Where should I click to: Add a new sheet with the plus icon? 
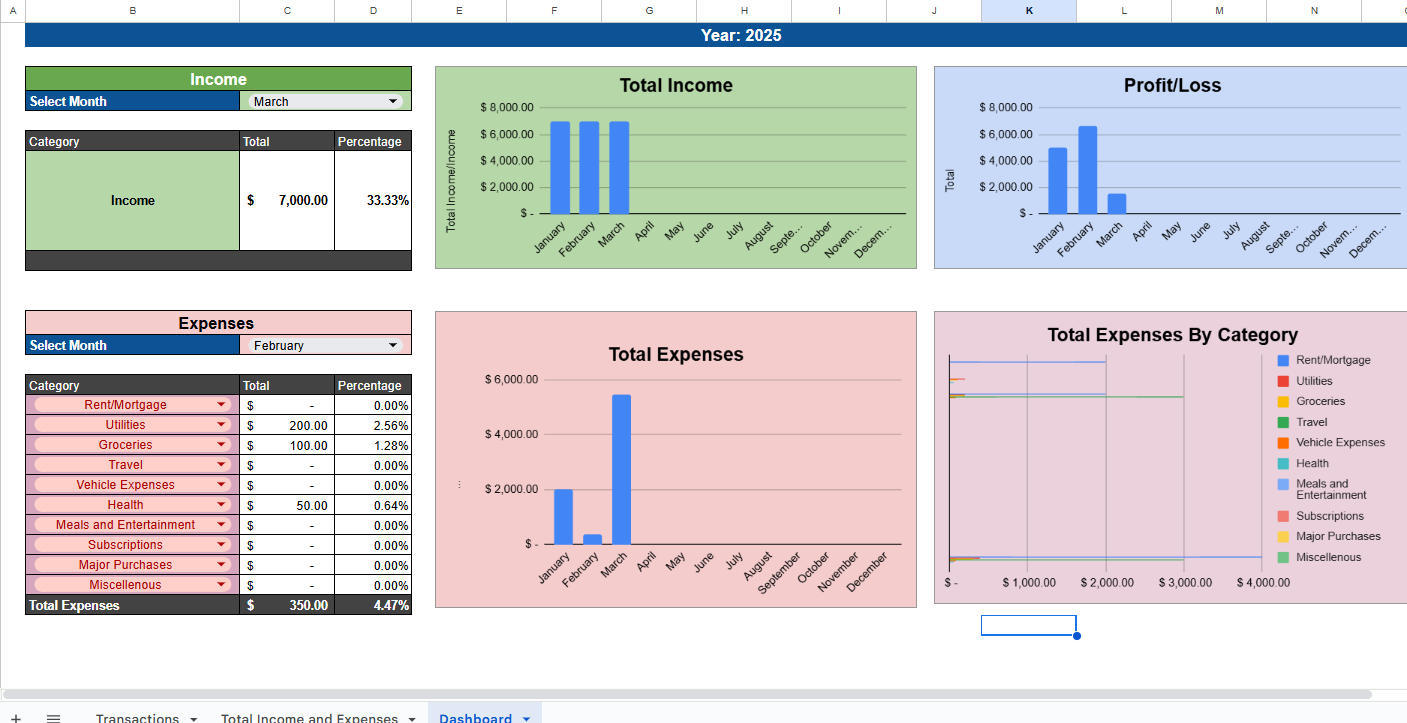click(x=16, y=718)
